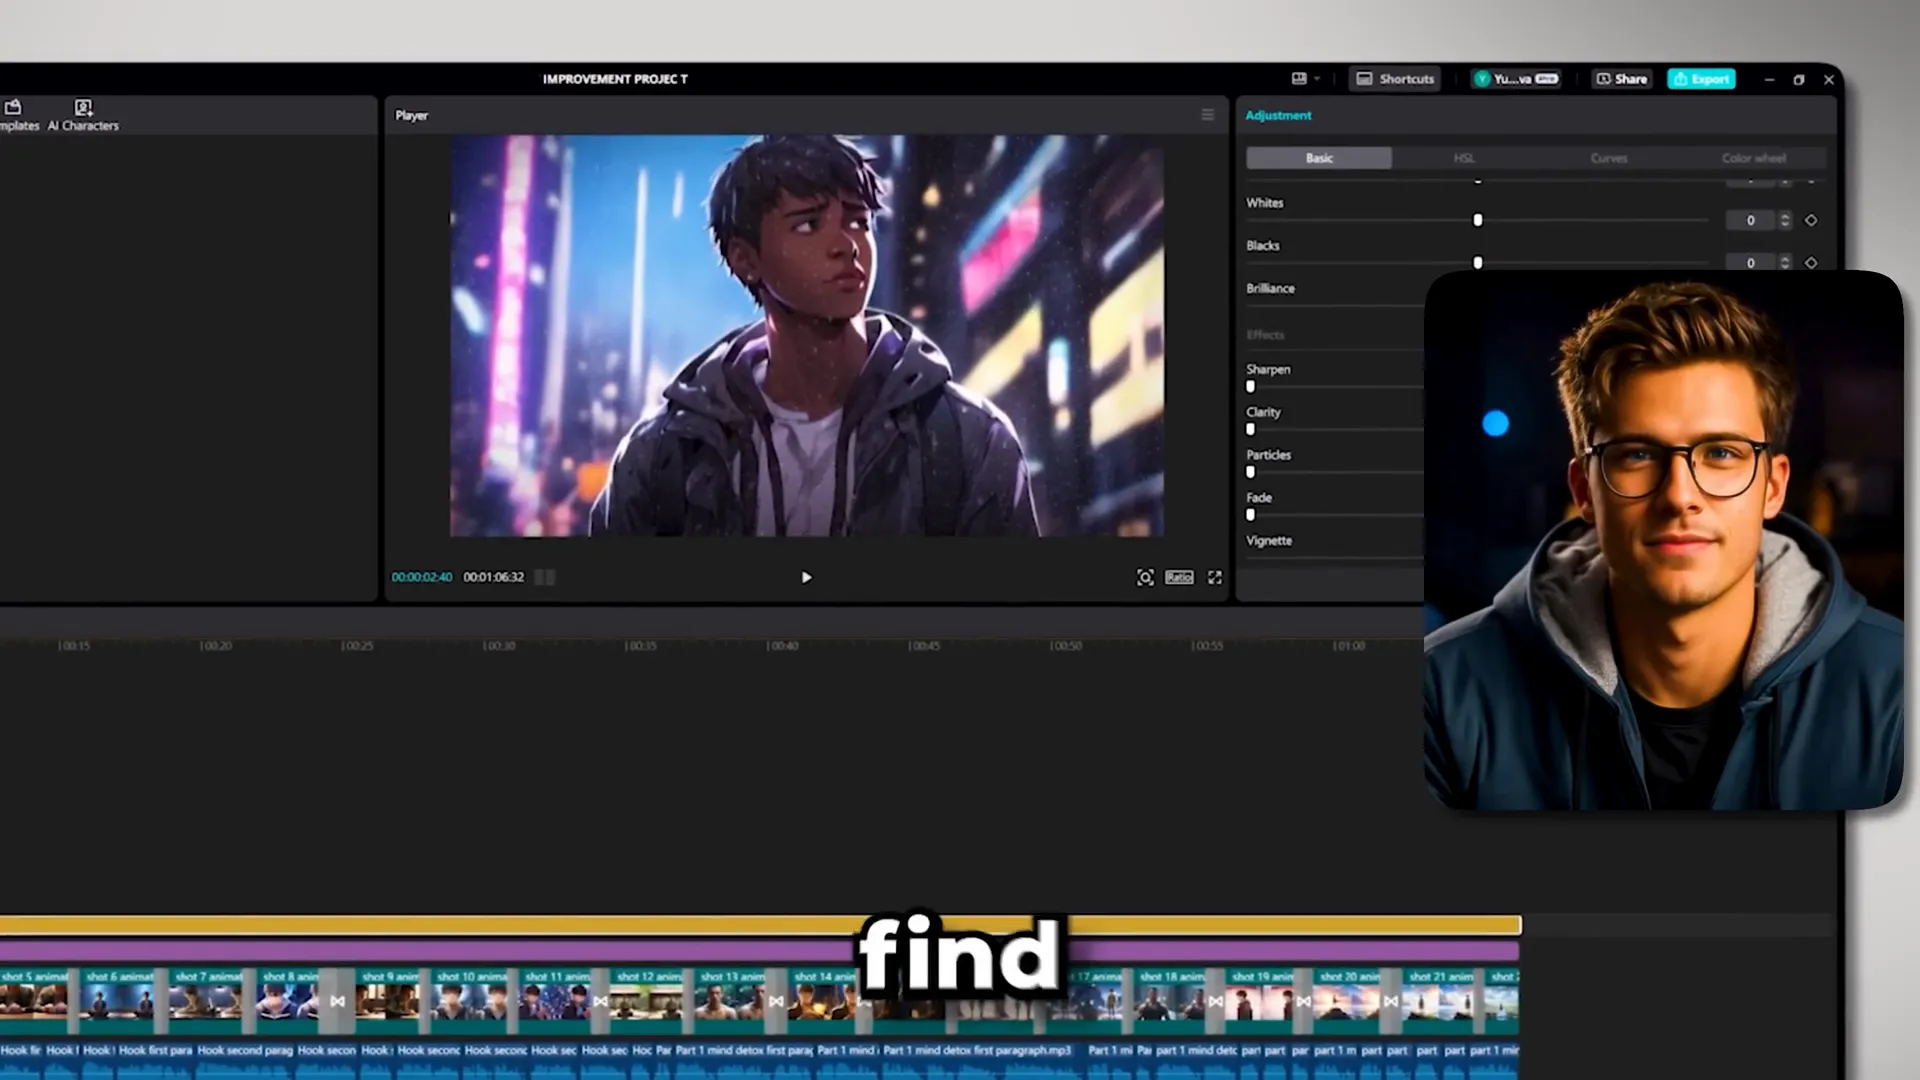The width and height of the screenshot is (1920, 1080).
Task: Click the Export button
Action: tap(1701, 79)
